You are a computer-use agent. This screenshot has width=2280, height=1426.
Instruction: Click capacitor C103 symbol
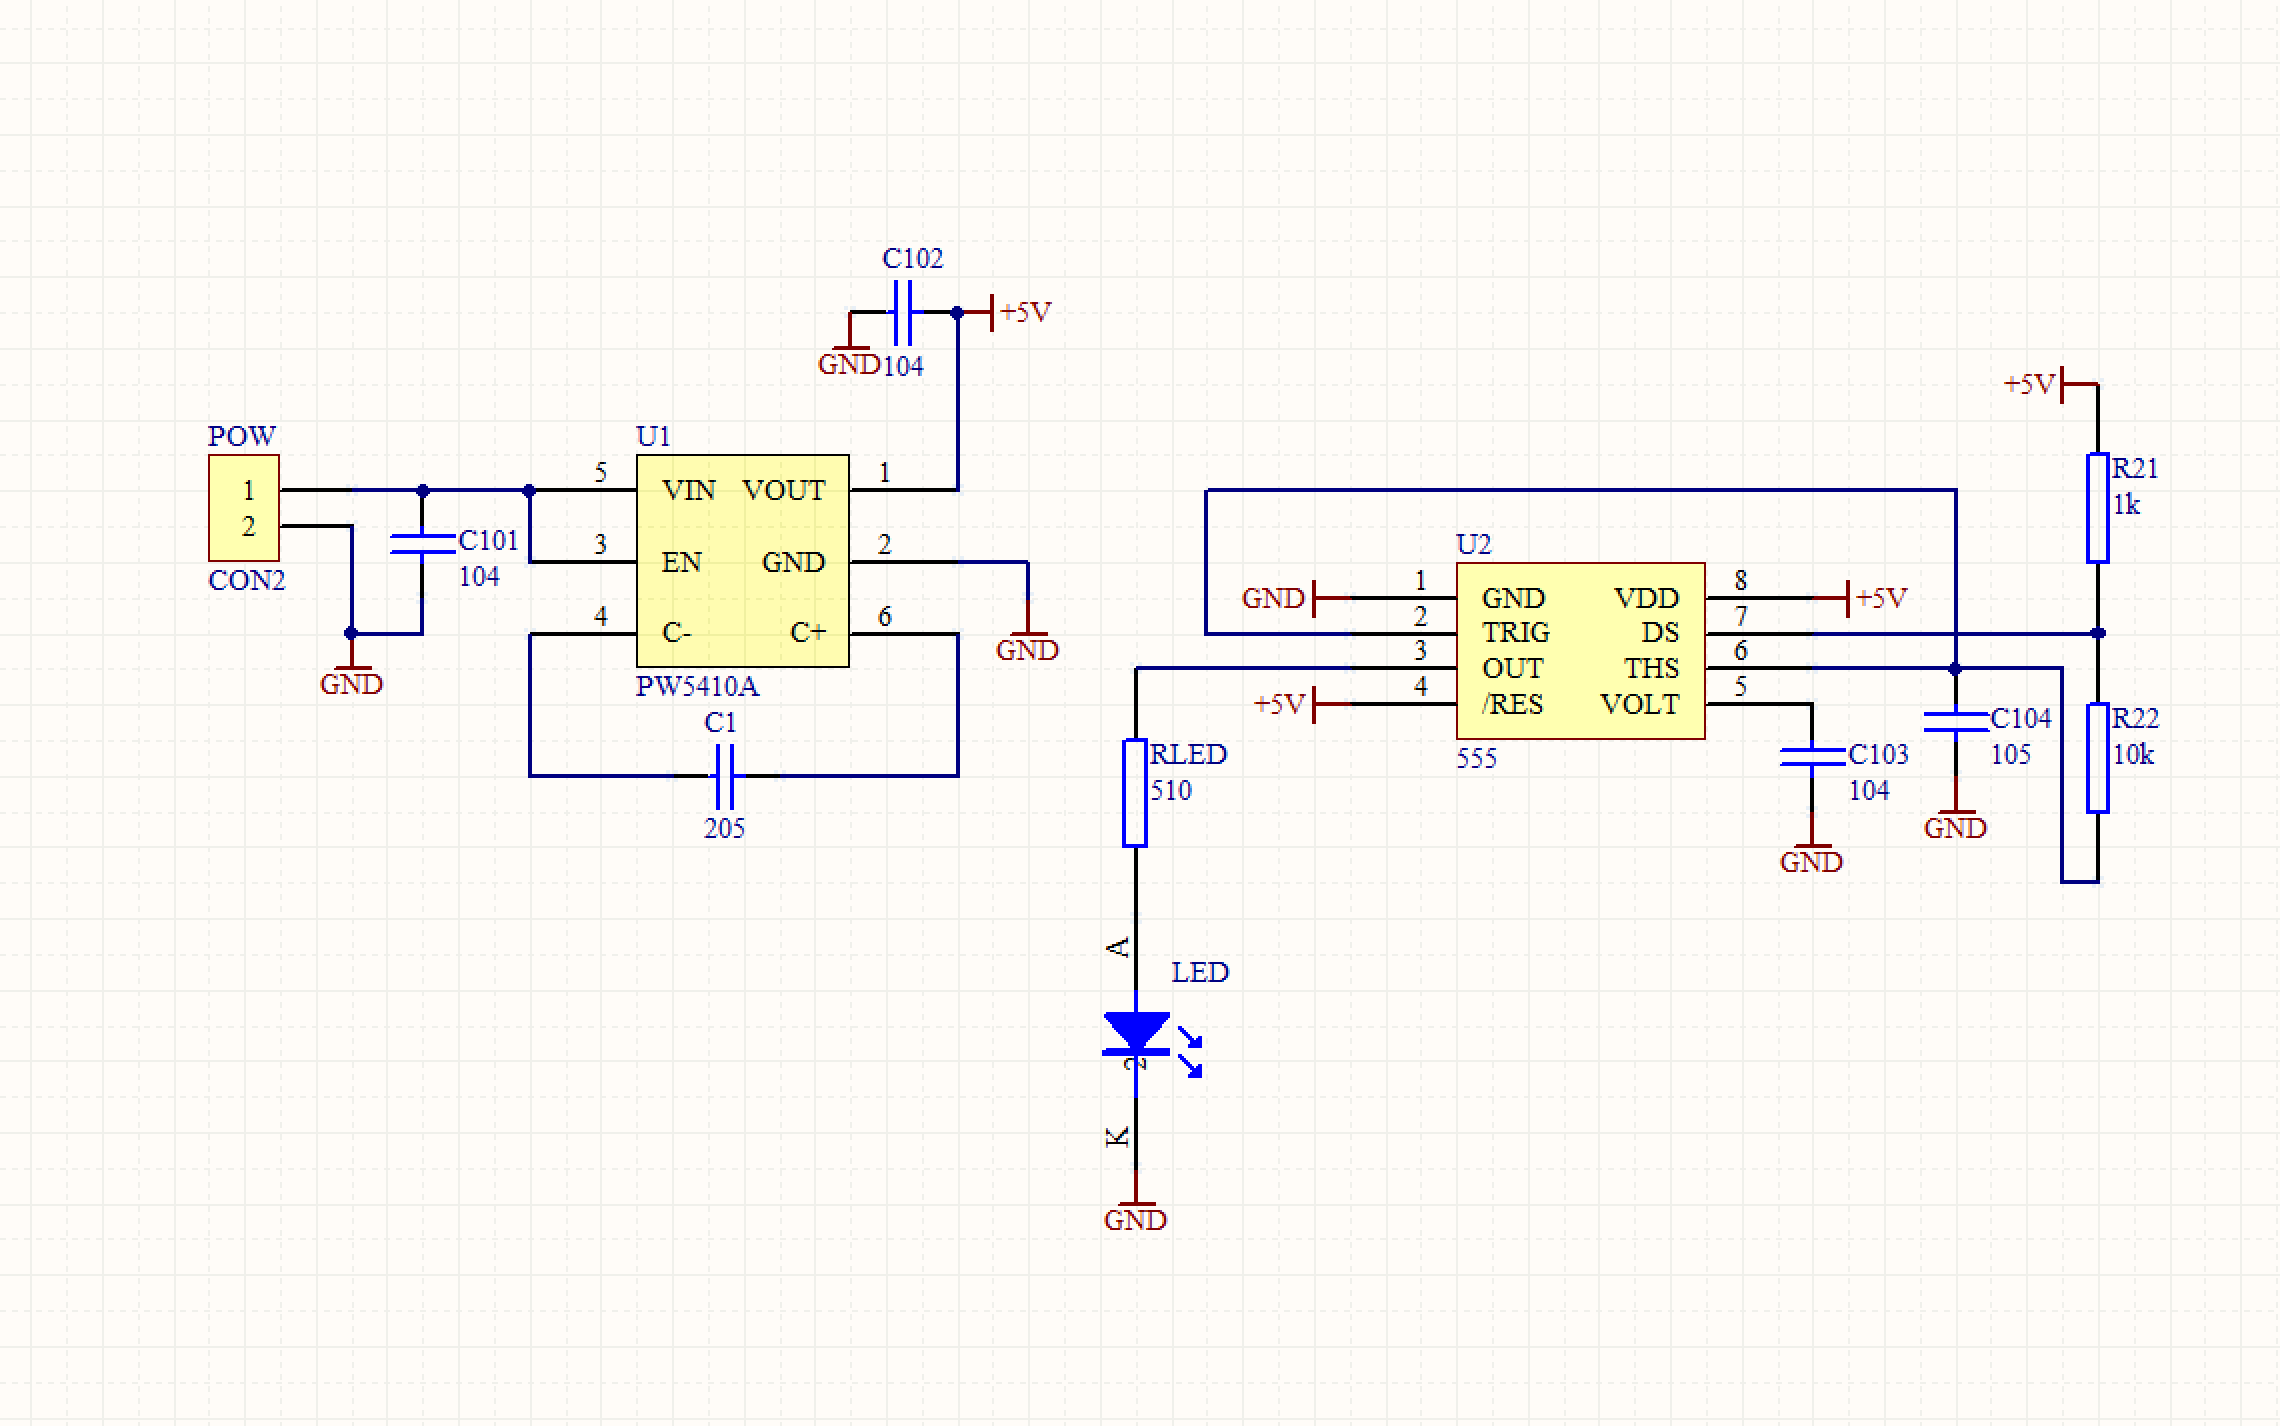pyautogui.click(x=1811, y=757)
